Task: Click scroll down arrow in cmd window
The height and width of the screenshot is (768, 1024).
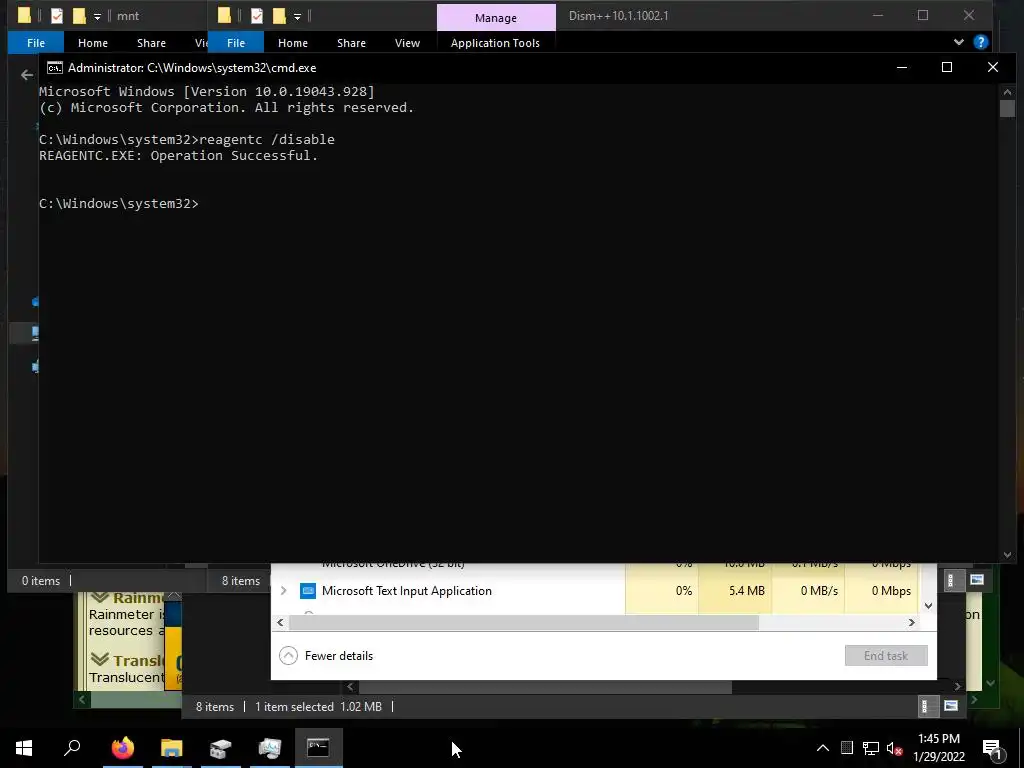Action: point(1007,555)
